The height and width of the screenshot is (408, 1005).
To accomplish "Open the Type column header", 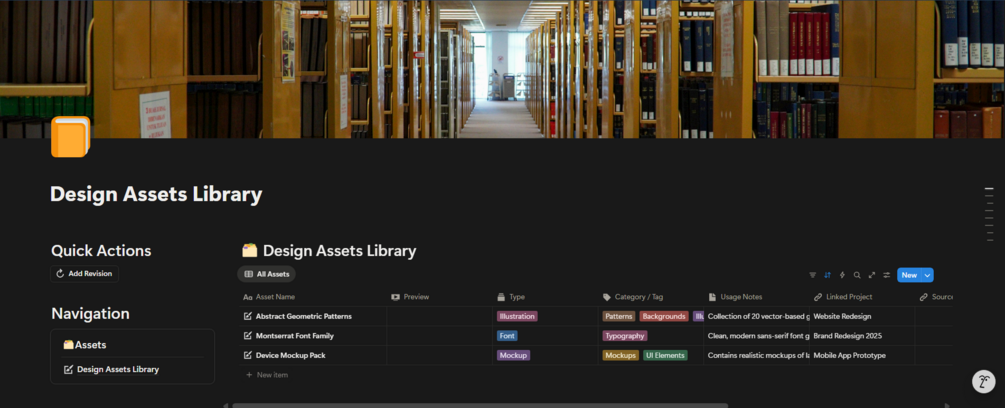I will point(511,297).
